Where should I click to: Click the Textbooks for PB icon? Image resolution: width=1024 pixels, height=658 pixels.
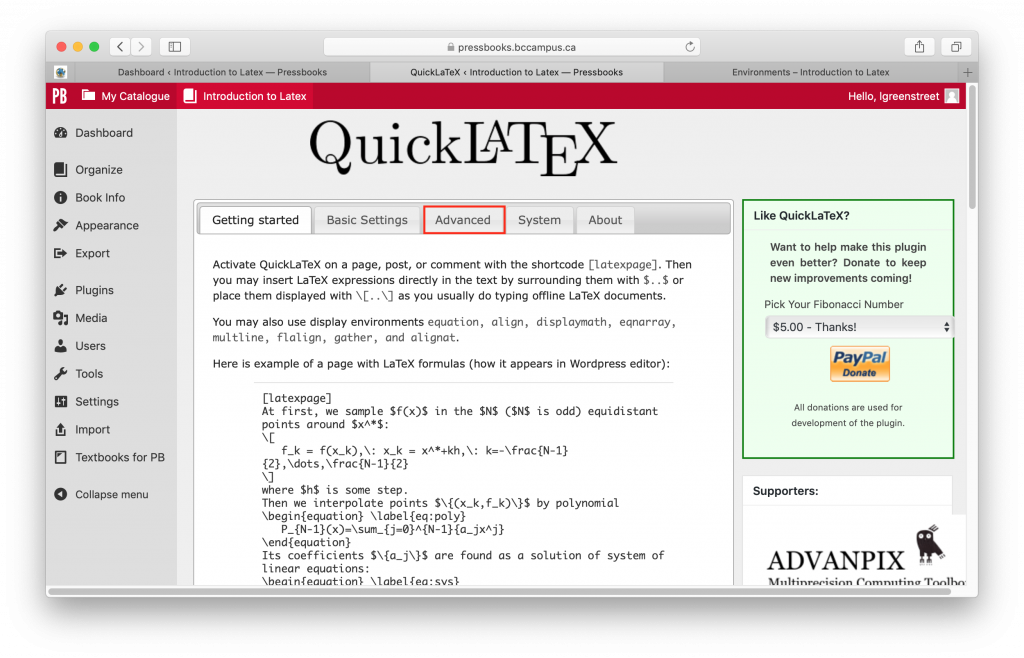(x=61, y=457)
